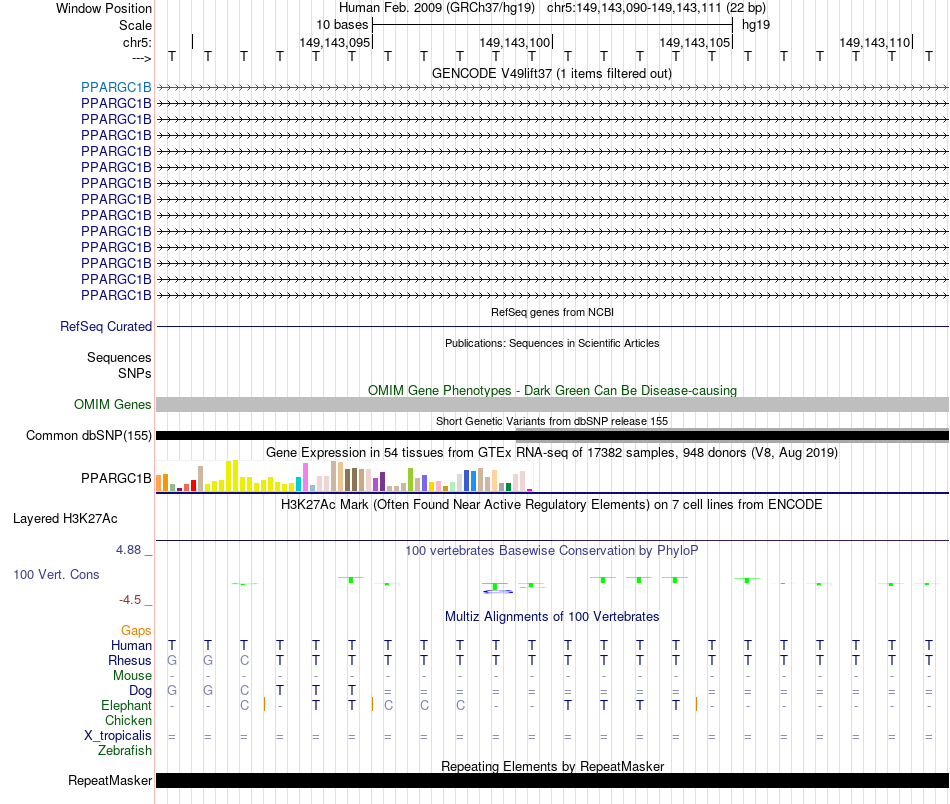Click the SNPs subtrack label
The height and width of the screenshot is (804, 950).
[x=135, y=373]
